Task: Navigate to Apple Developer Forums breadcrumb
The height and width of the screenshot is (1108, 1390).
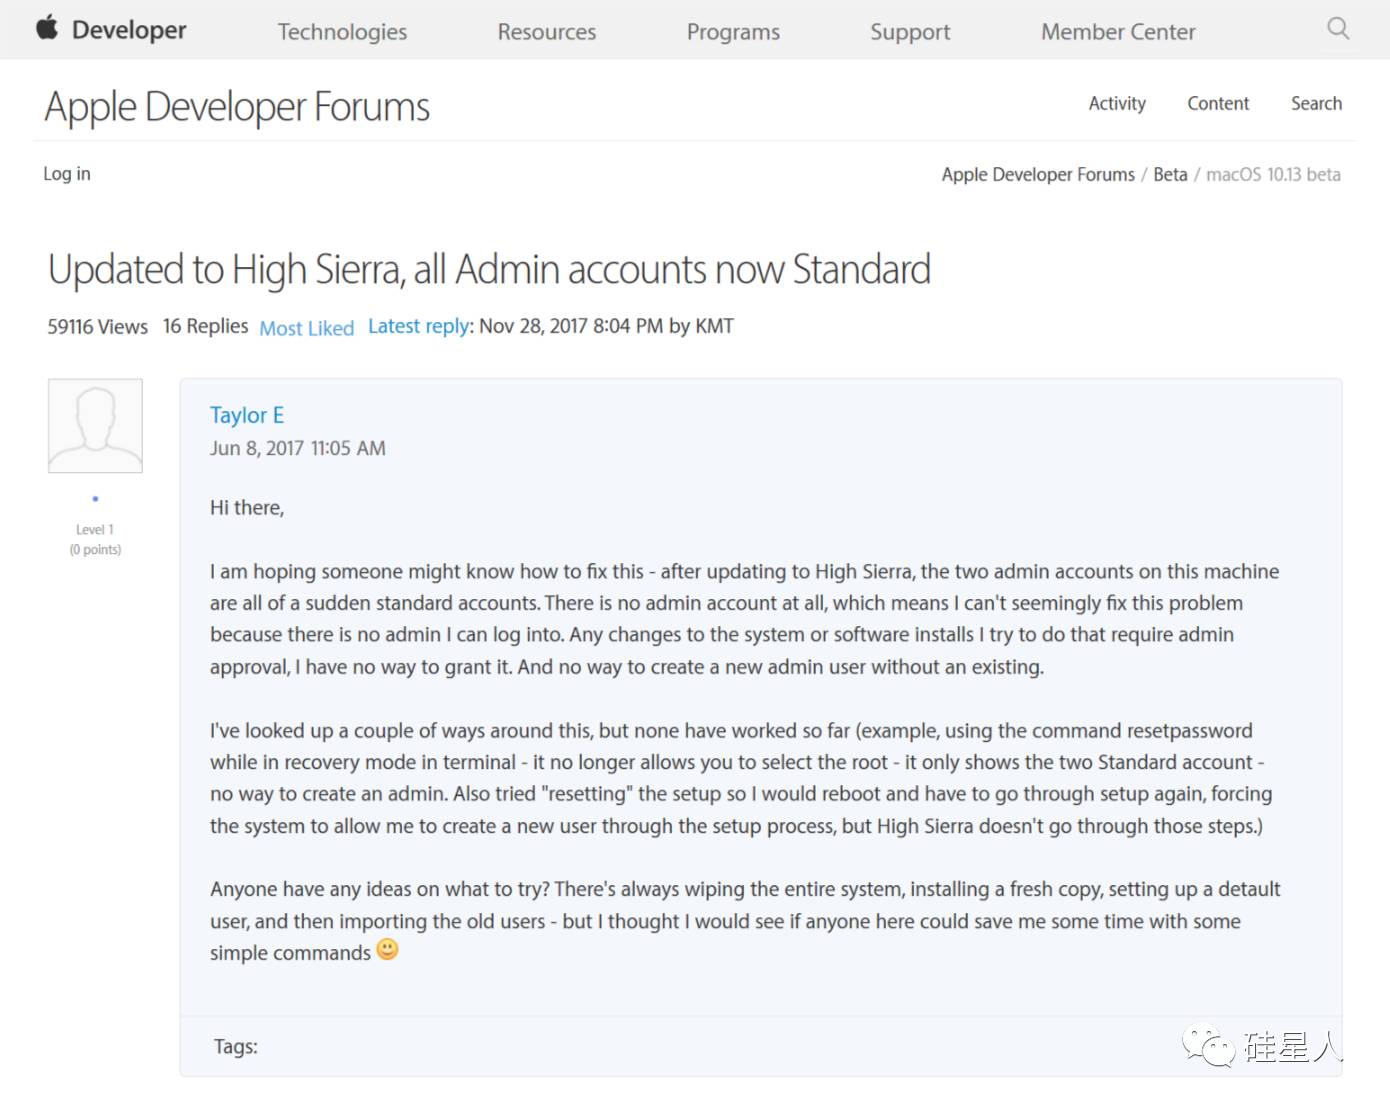Action: (x=1038, y=175)
